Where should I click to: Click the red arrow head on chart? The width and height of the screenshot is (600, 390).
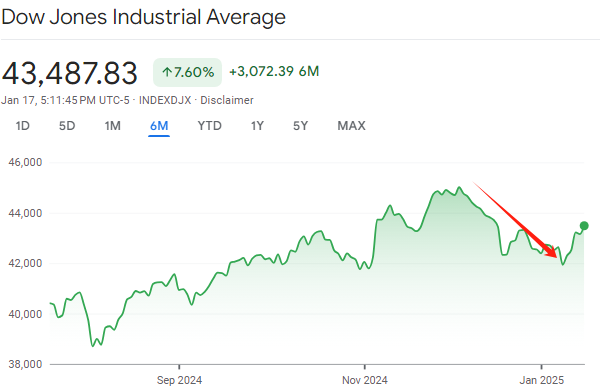pyautogui.click(x=552, y=253)
